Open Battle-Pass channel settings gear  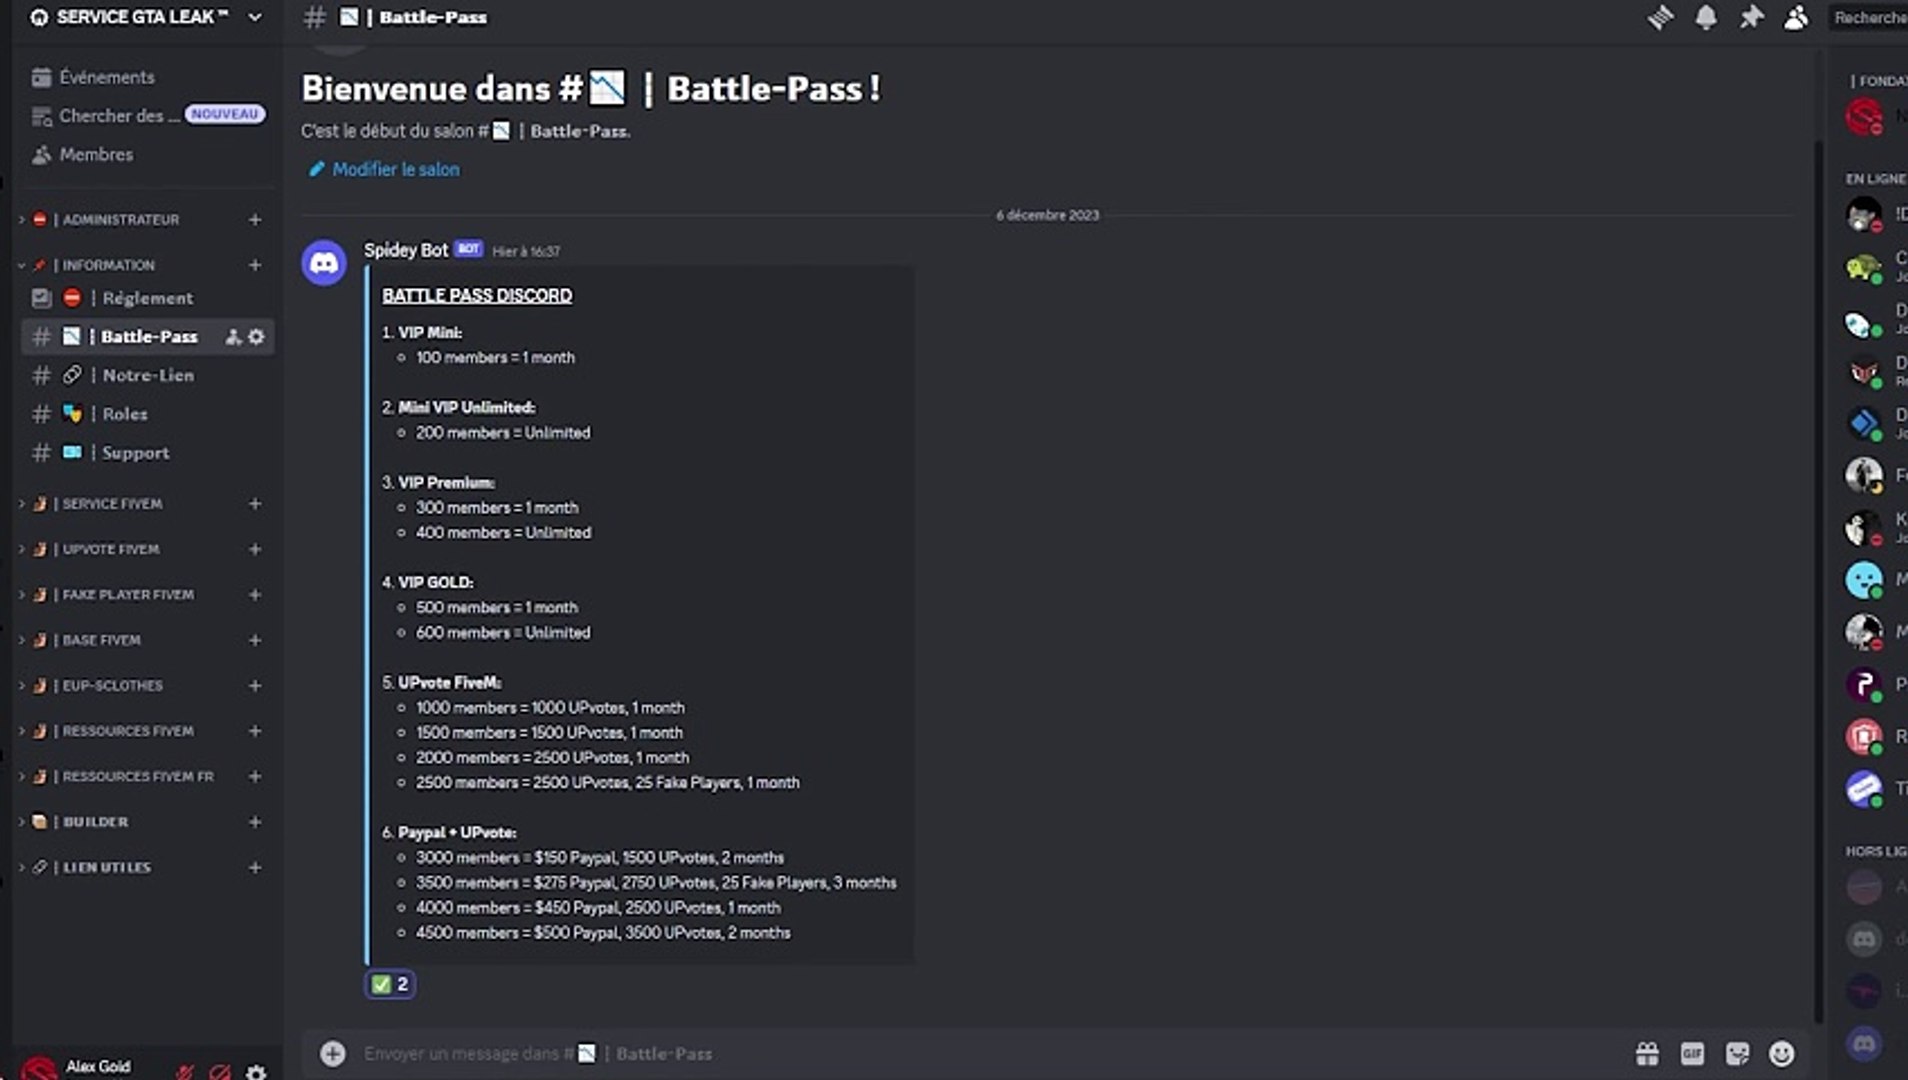pyautogui.click(x=257, y=337)
